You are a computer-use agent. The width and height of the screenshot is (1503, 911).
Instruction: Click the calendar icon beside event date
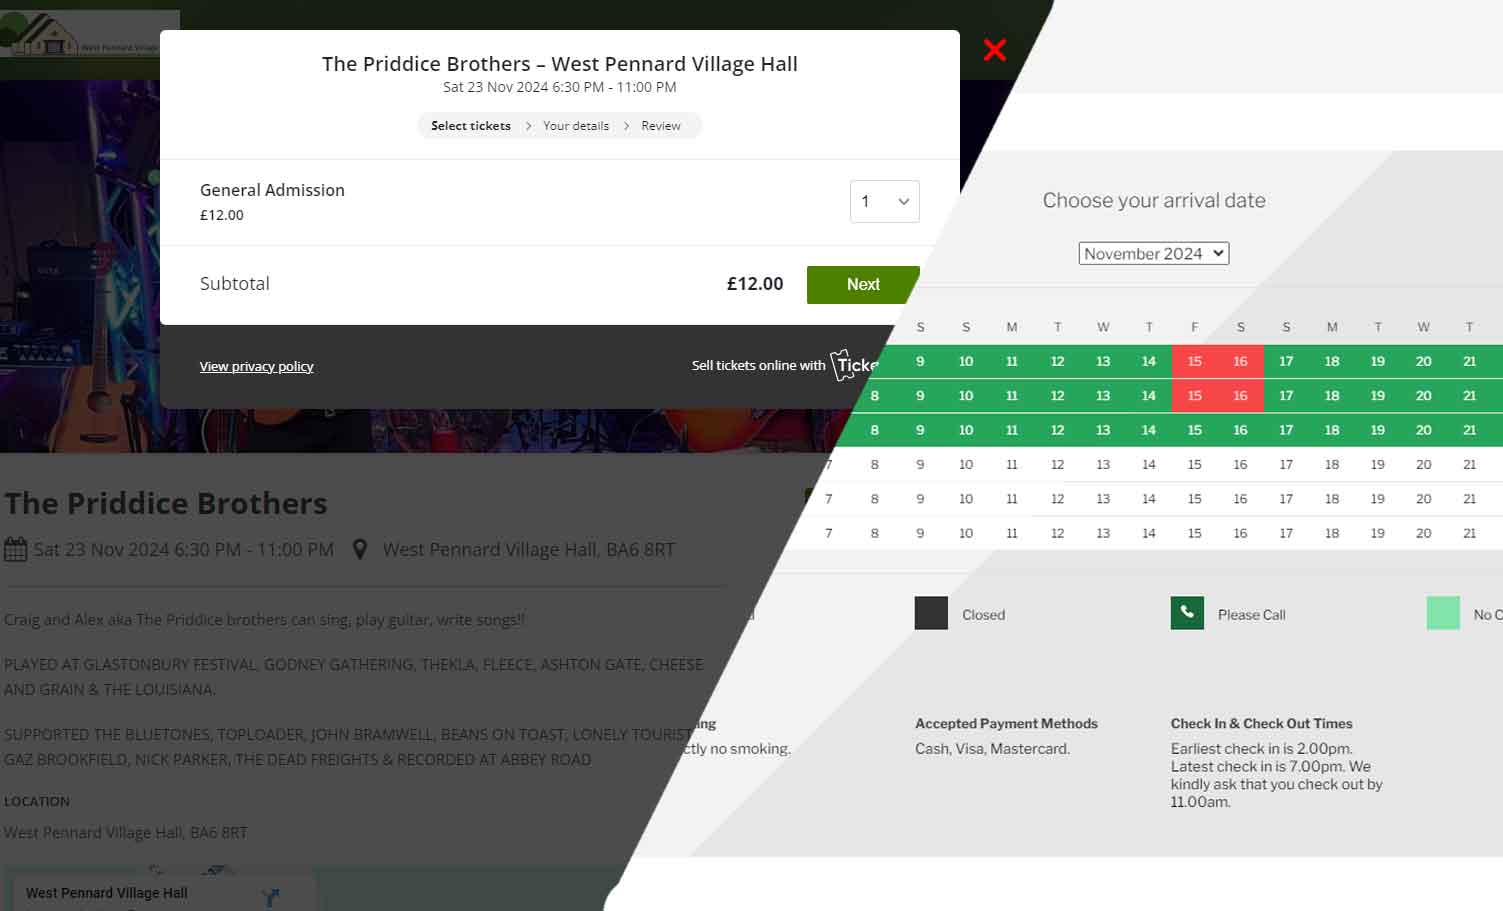pos(16,549)
